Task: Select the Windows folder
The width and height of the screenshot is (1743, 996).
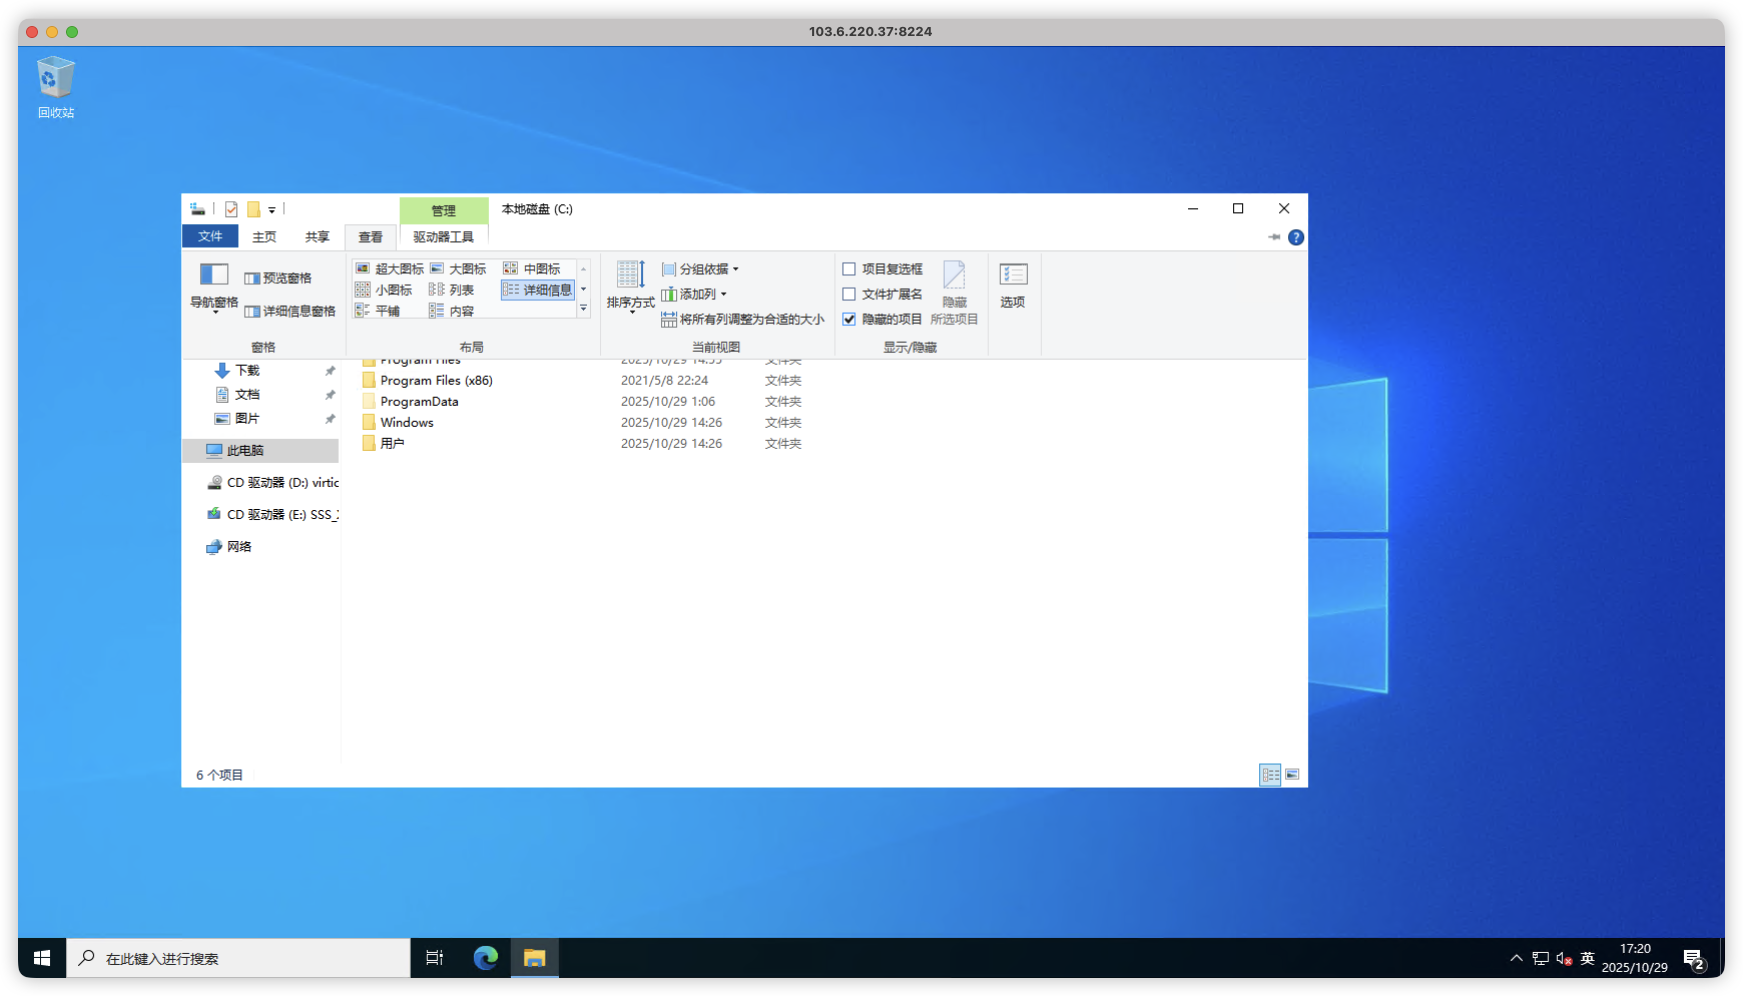Action: click(x=407, y=422)
